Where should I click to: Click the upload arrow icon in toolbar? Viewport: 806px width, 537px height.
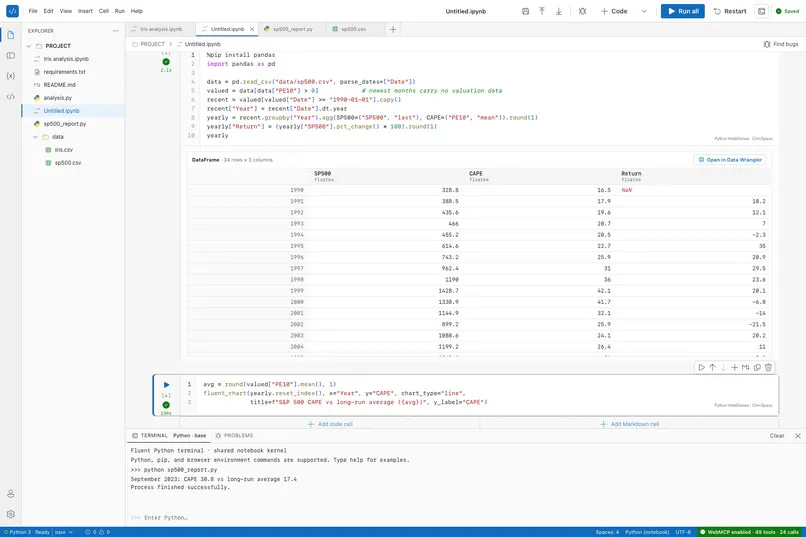(x=542, y=11)
